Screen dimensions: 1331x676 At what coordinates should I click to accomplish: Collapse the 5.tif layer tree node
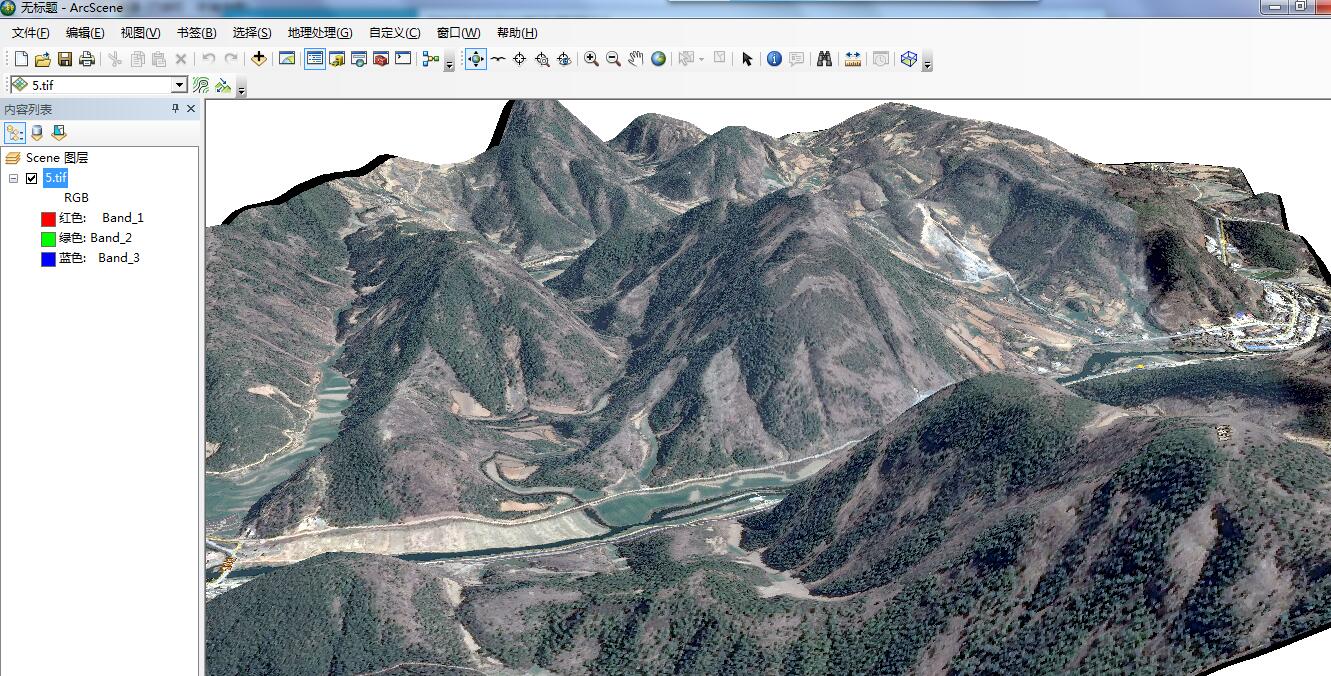coord(13,178)
